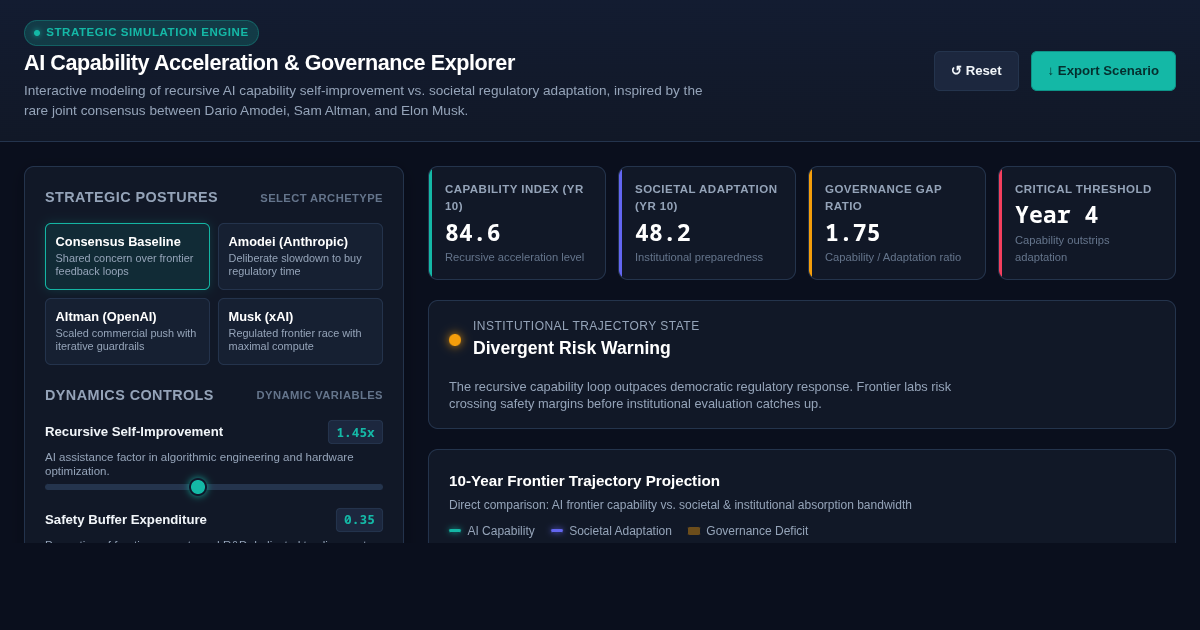Click the Dynamics Controls heading

click(129, 395)
